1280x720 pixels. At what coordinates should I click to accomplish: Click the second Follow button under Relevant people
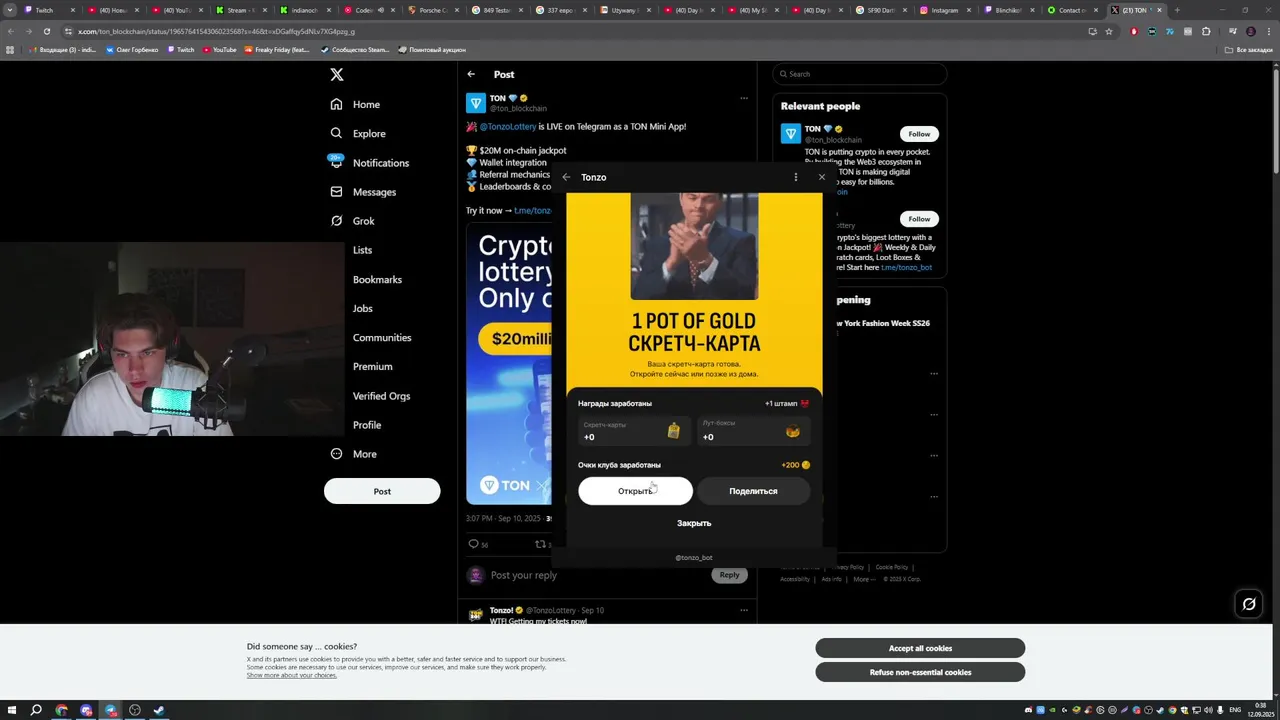click(919, 219)
